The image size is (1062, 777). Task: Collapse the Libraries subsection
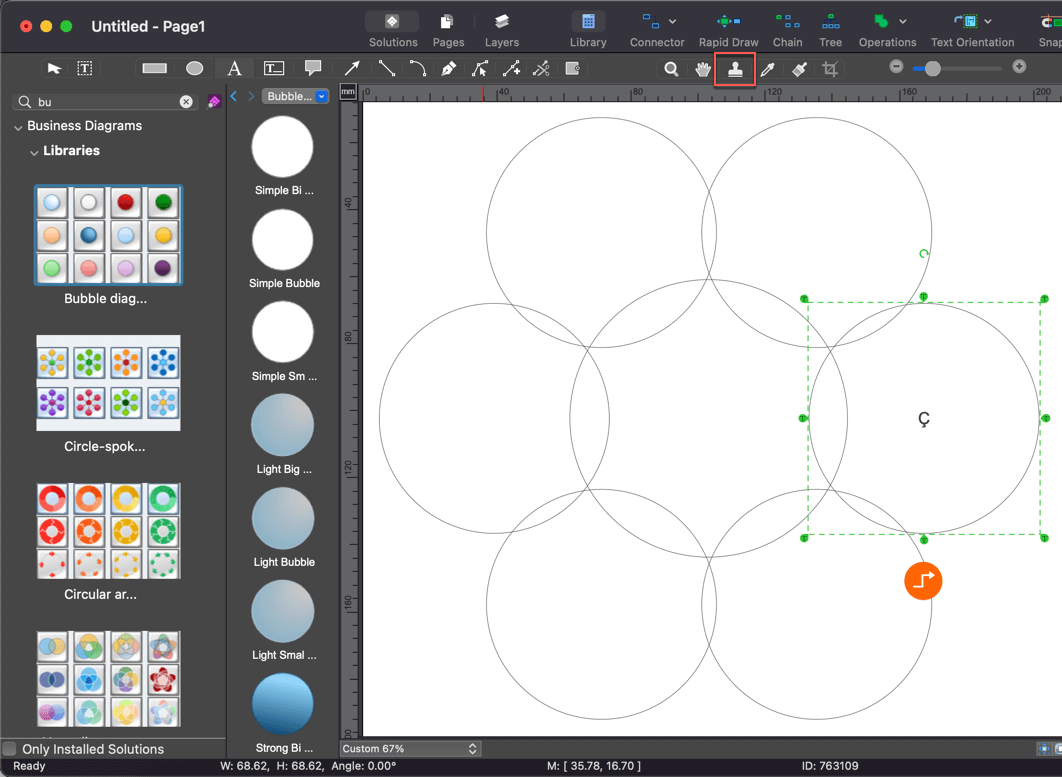[34, 152]
